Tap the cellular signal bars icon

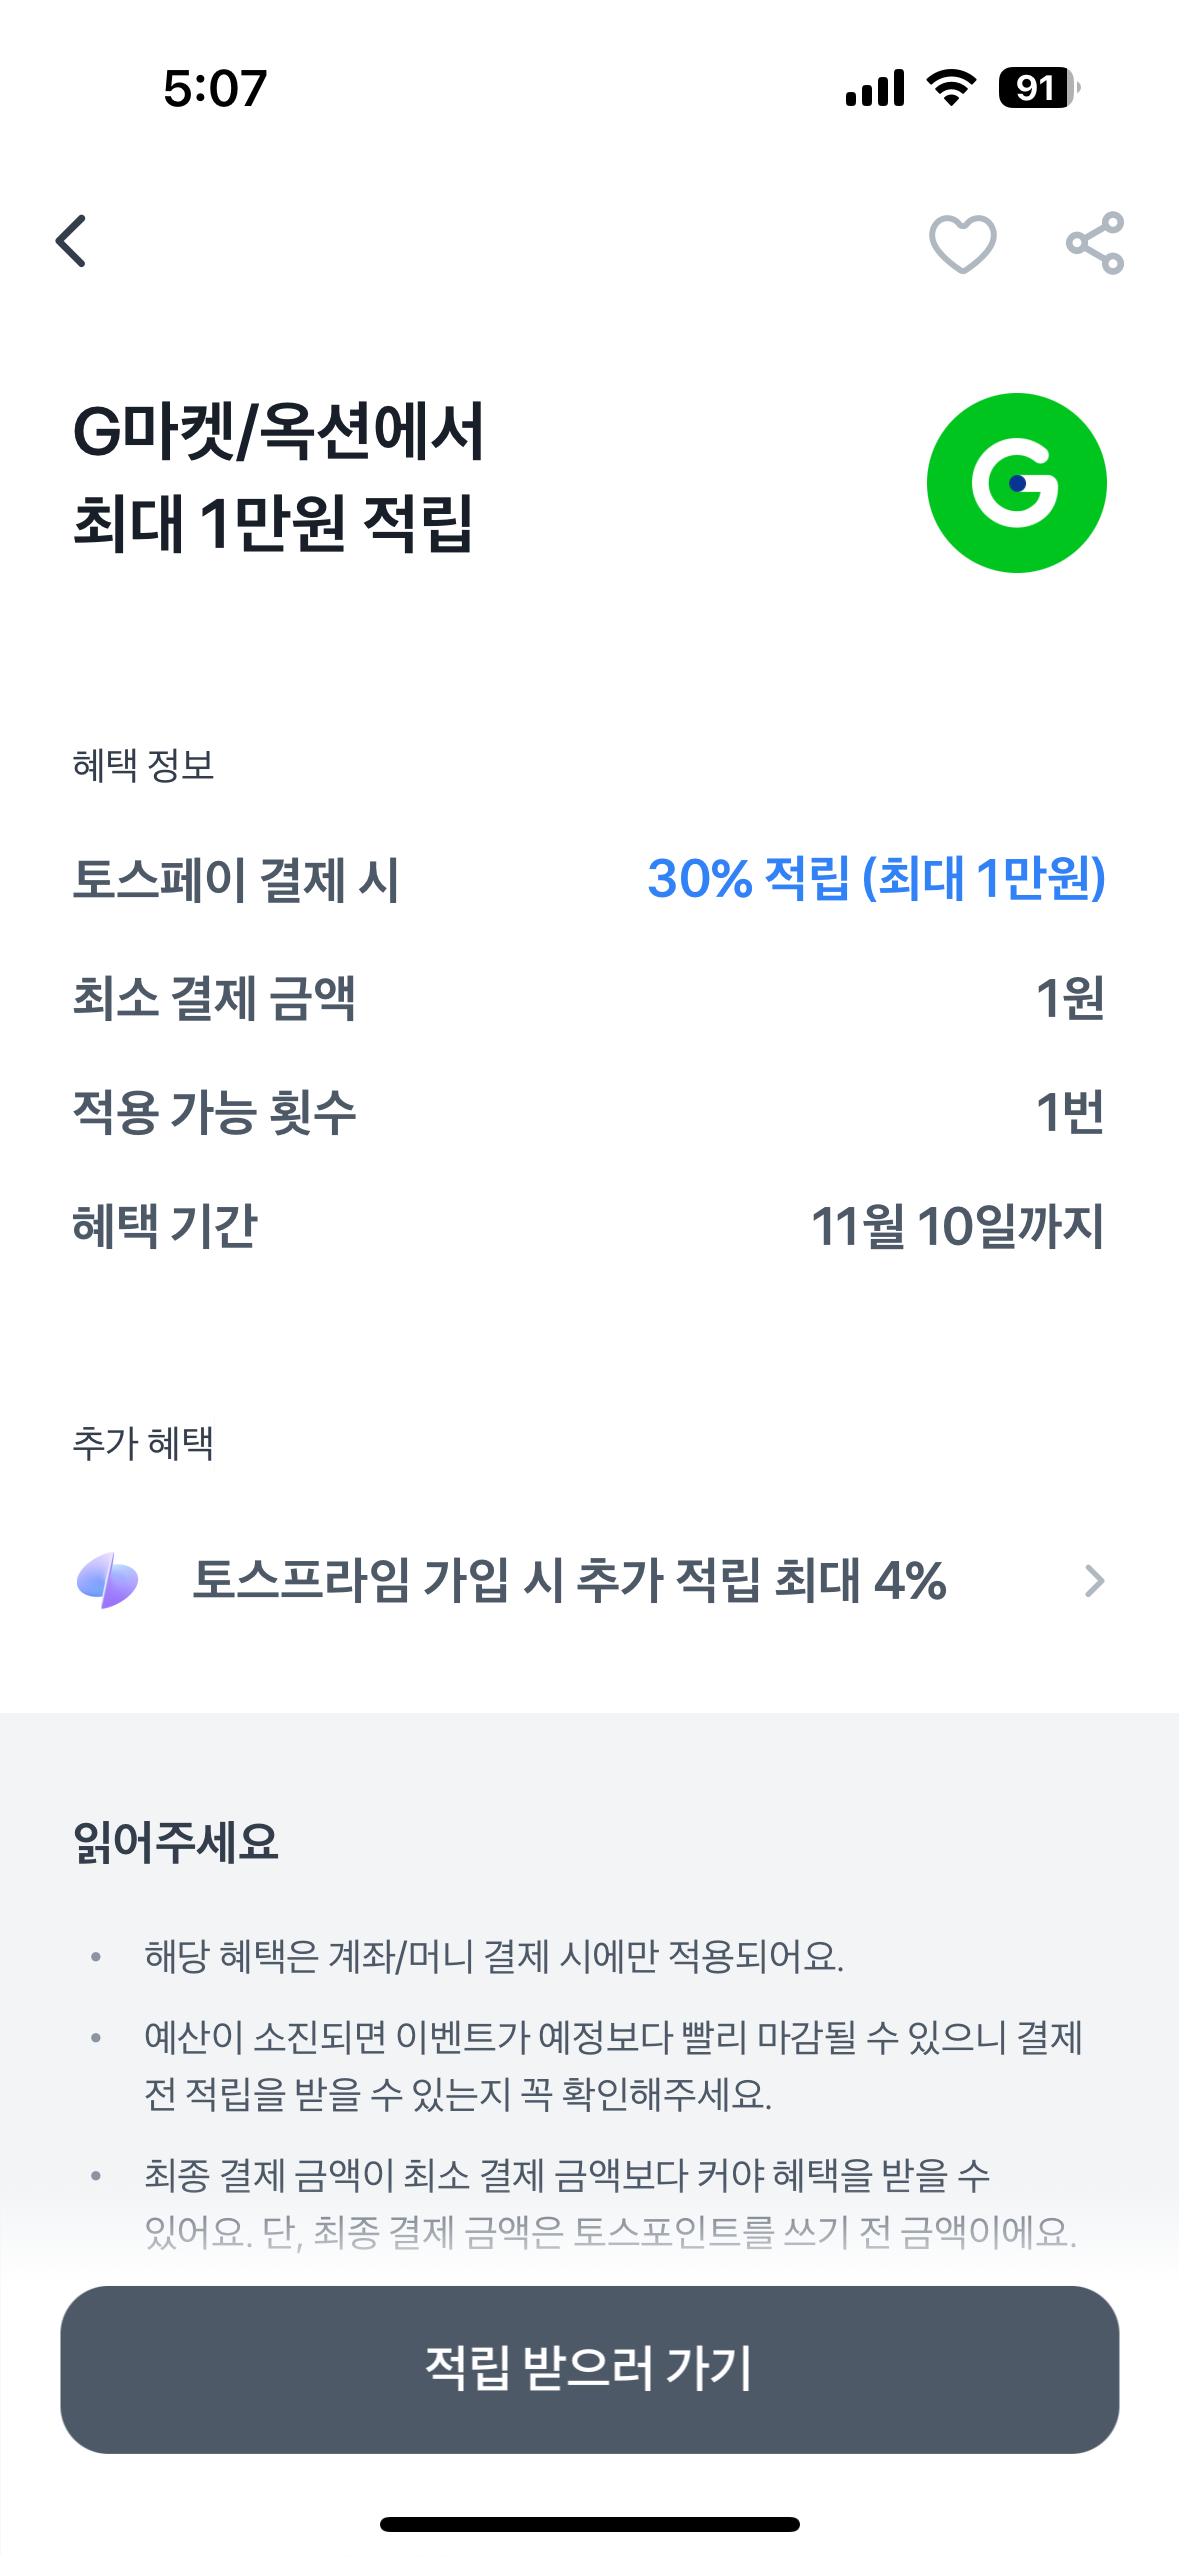[x=875, y=88]
